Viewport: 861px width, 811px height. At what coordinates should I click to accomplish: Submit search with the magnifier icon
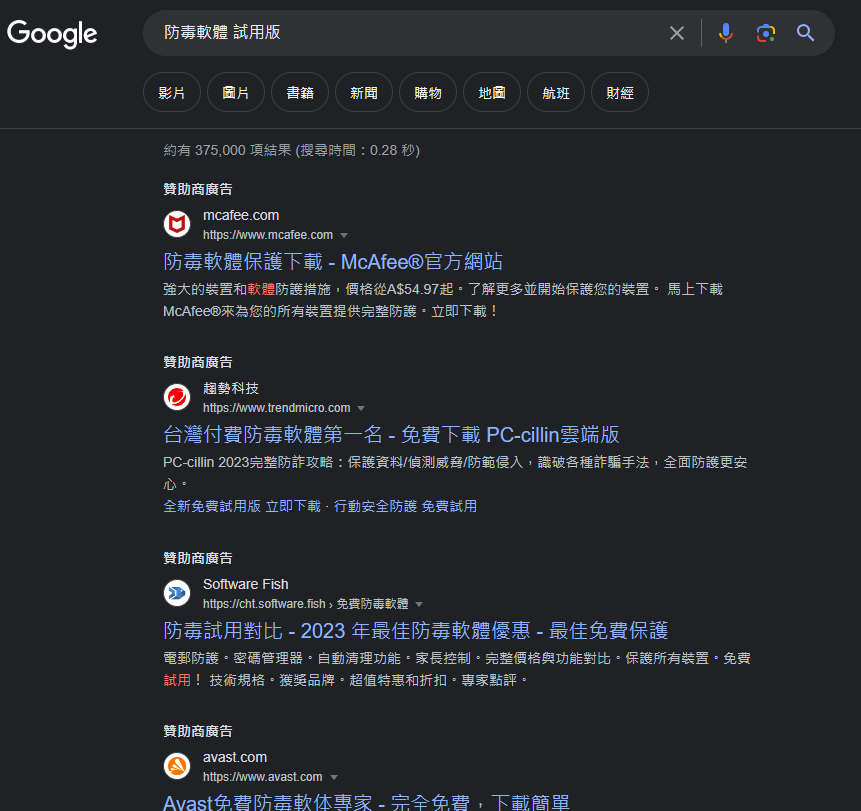point(805,33)
